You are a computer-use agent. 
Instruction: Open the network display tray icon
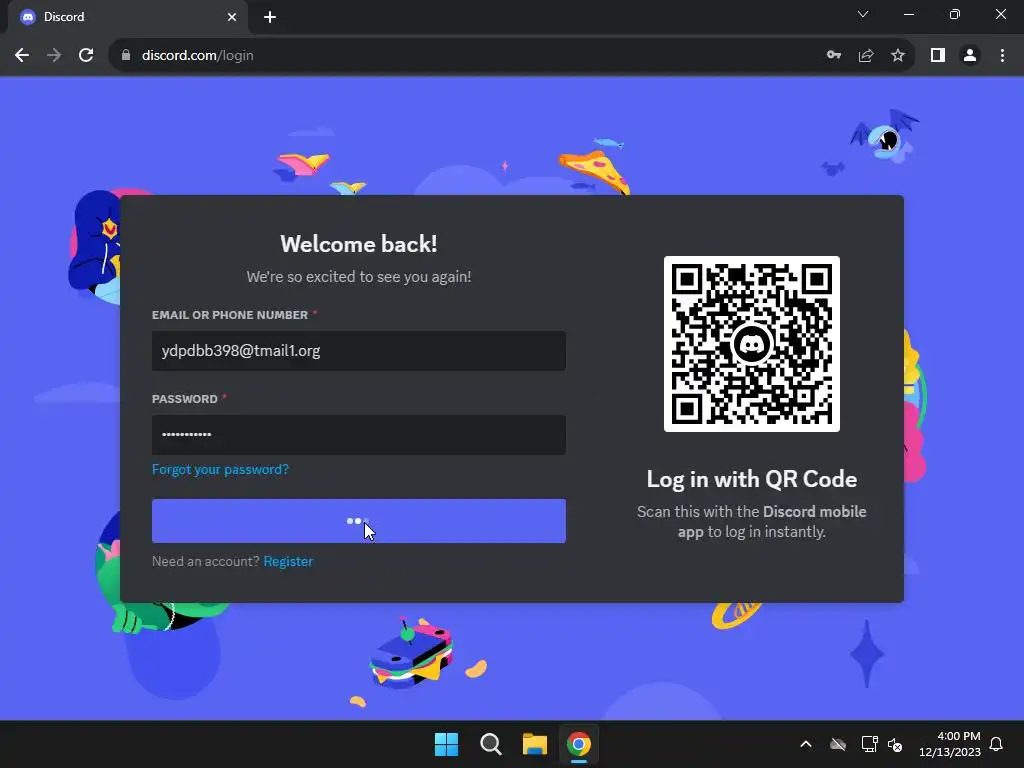tap(869, 744)
